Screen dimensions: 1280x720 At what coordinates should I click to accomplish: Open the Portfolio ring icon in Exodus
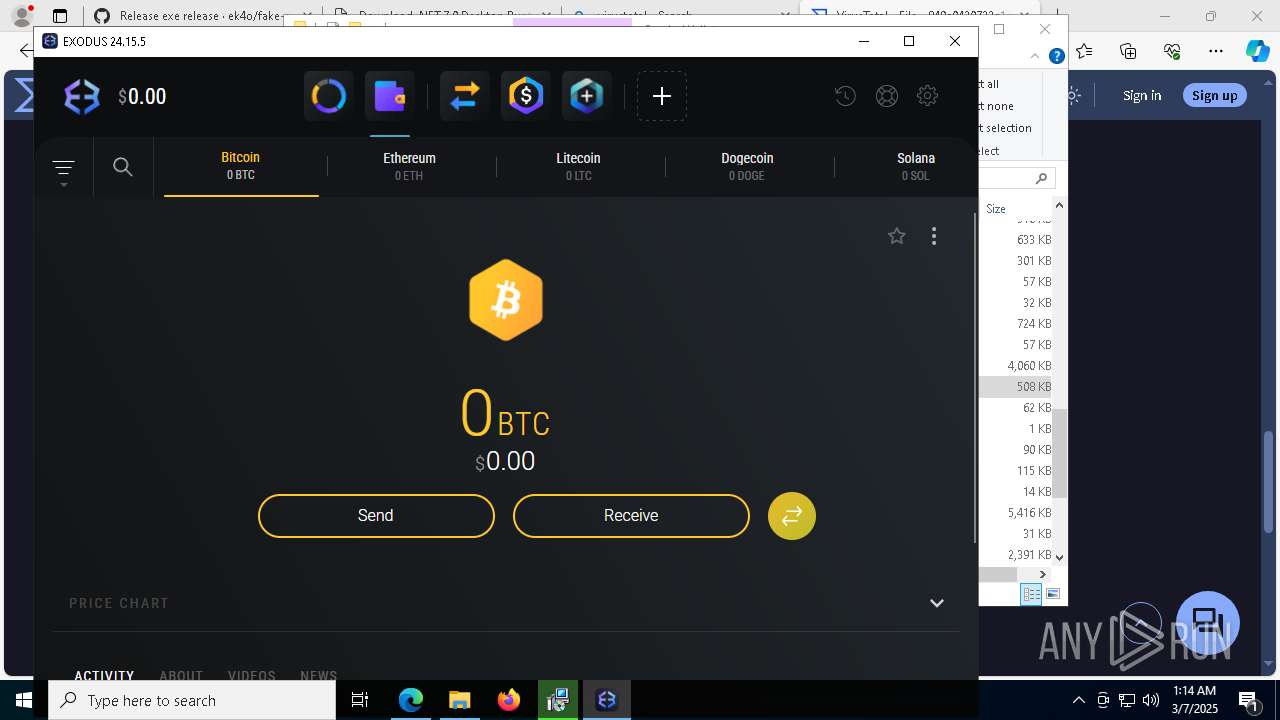pos(328,96)
